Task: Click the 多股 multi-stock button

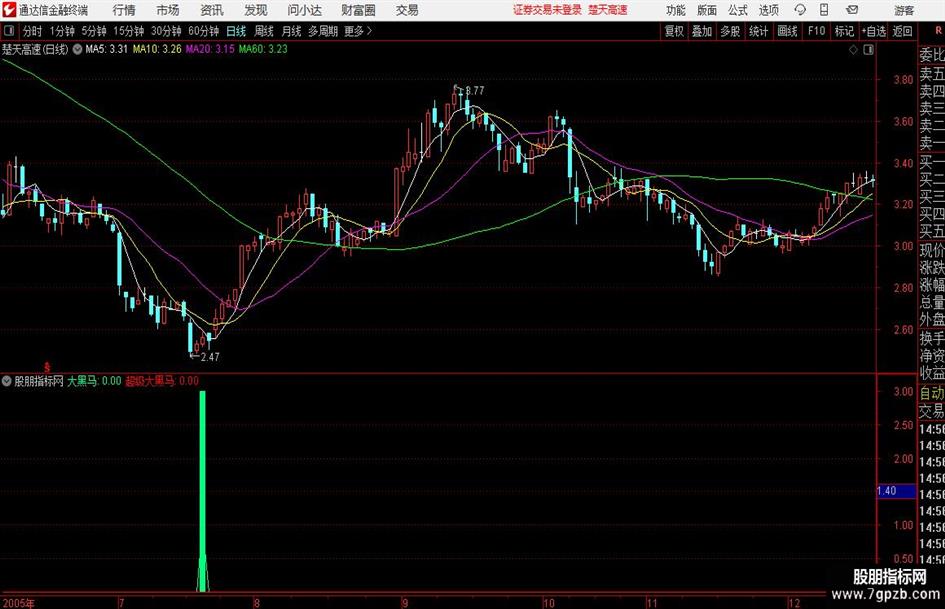Action: tap(730, 31)
